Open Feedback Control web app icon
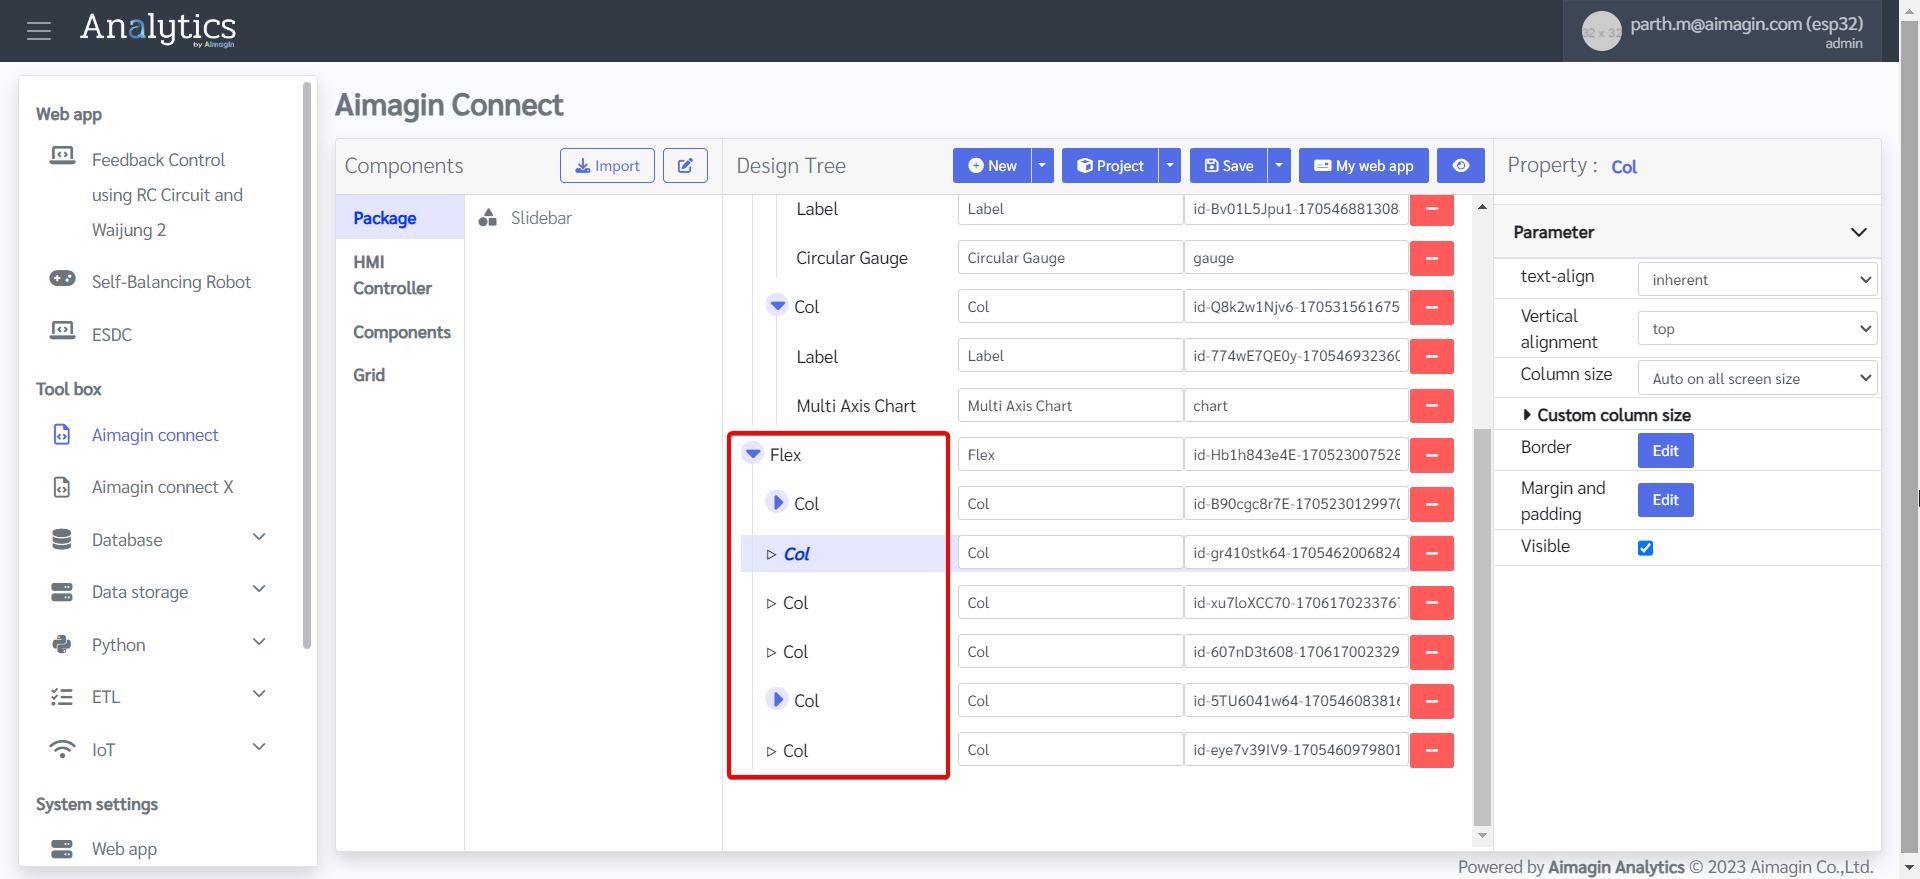Viewport: 1920px width, 879px height. coord(62,157)
